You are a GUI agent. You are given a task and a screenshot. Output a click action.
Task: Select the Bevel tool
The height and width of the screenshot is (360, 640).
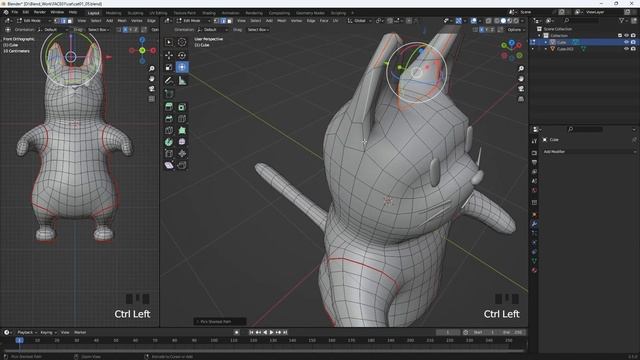pyautogui.click(x=169, y=119)
